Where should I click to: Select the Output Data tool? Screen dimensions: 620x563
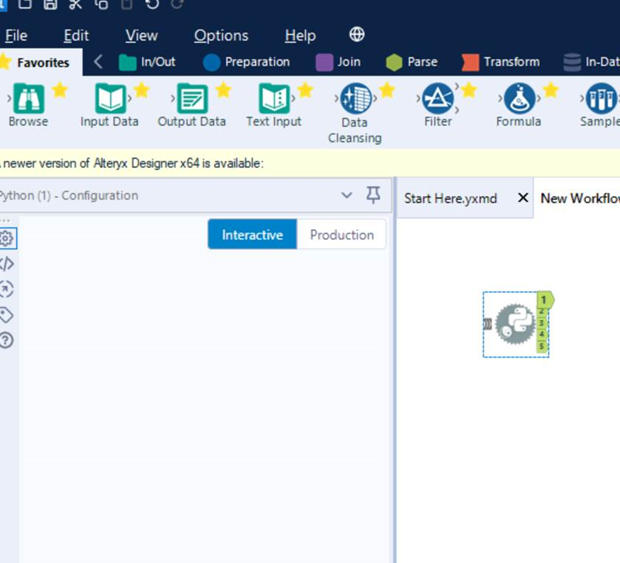(192, 98)
